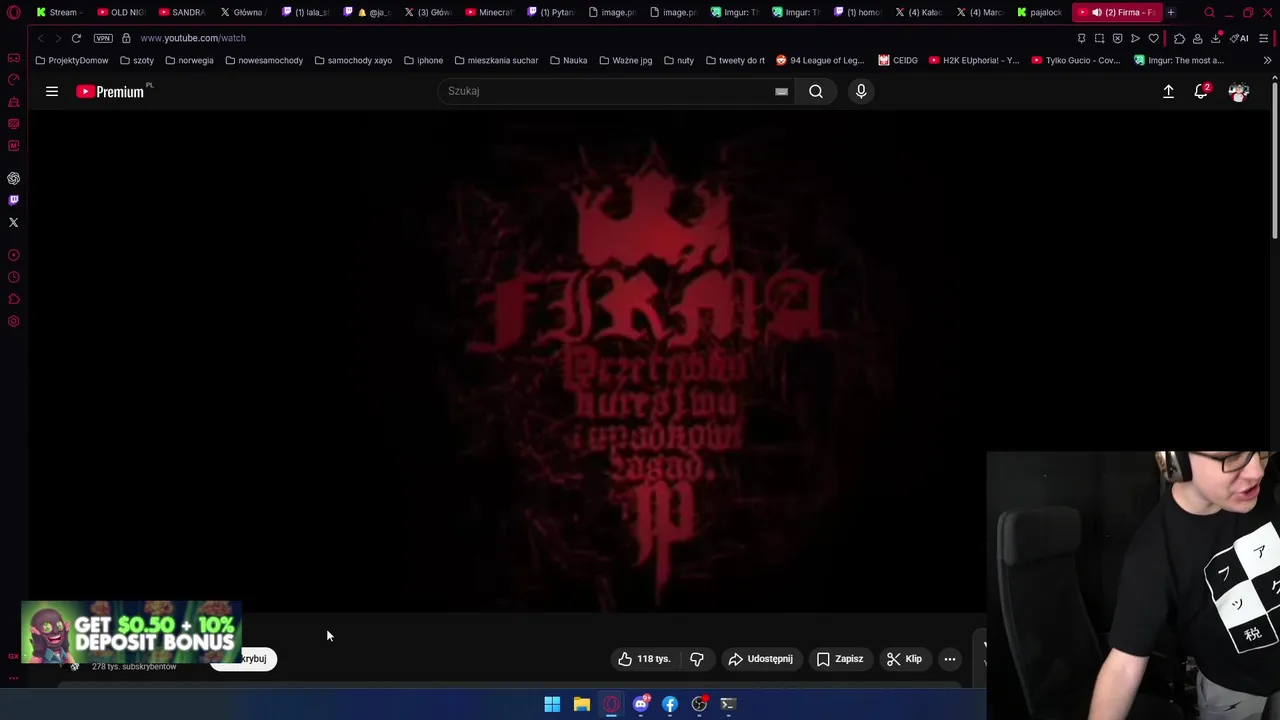Pin icon in address bar toolbar
This screenshot has width=1280, height=720.
tap(1081, 38)
